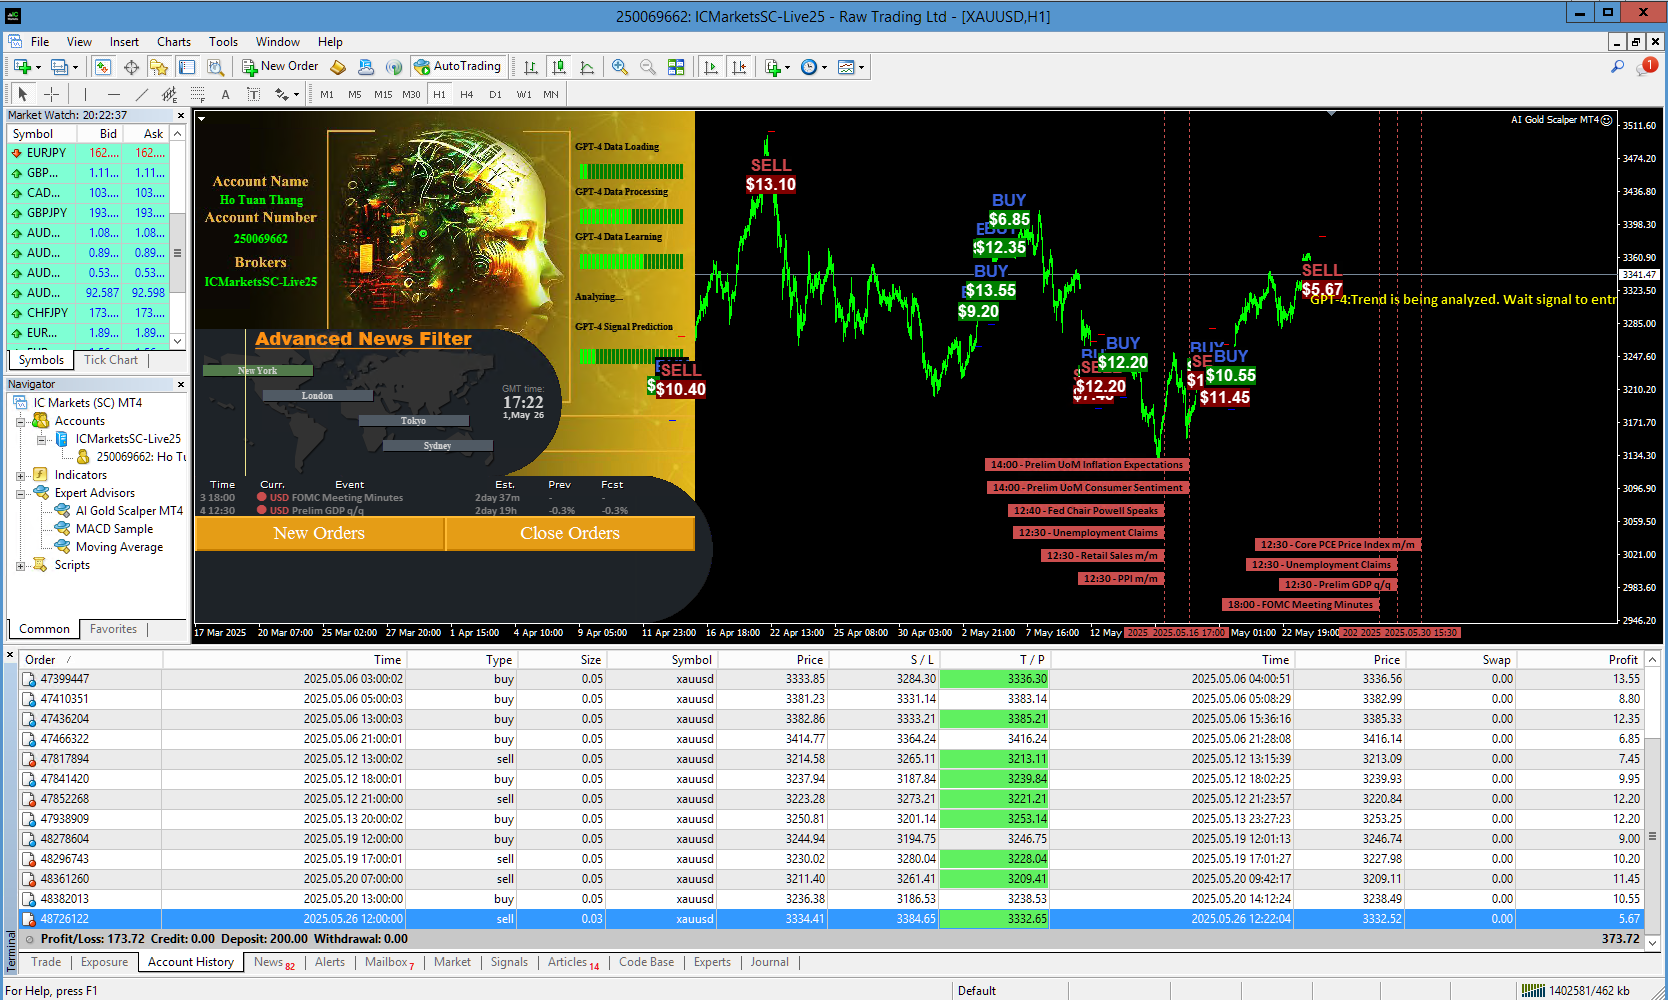Image resolution: width=1668 pixels, height=1000 pixels.
Task: Draw a trendline tool
Action: (x=141, y=94)
